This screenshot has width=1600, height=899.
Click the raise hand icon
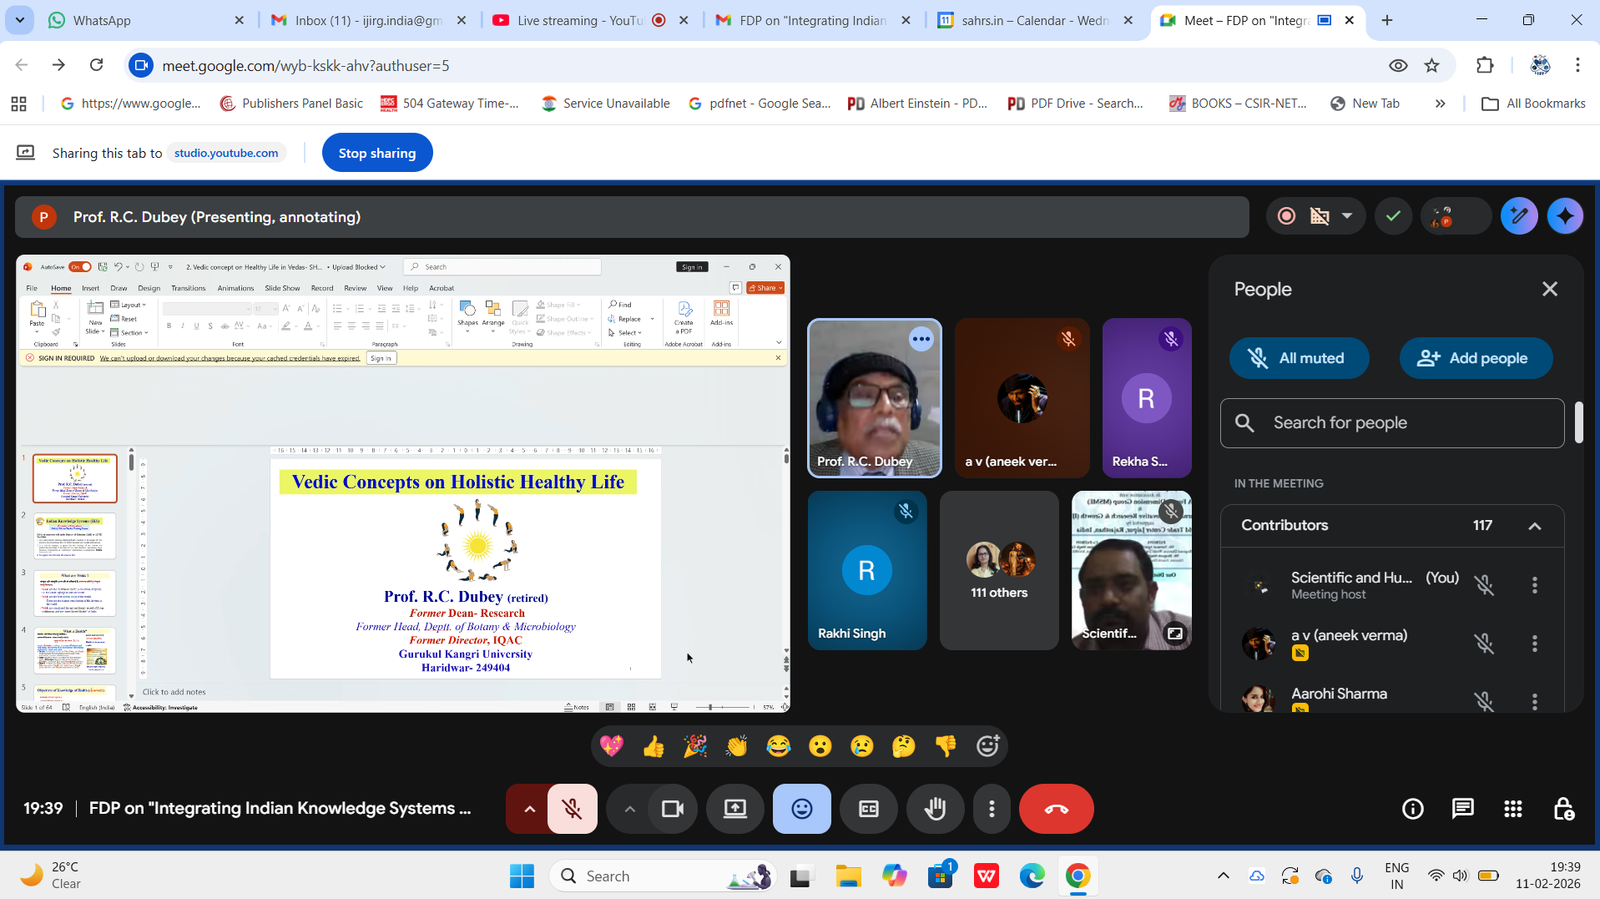935,809
